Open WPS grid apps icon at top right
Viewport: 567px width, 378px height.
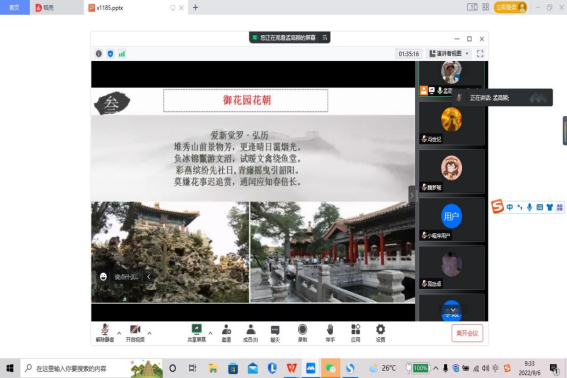coord(486,7)
